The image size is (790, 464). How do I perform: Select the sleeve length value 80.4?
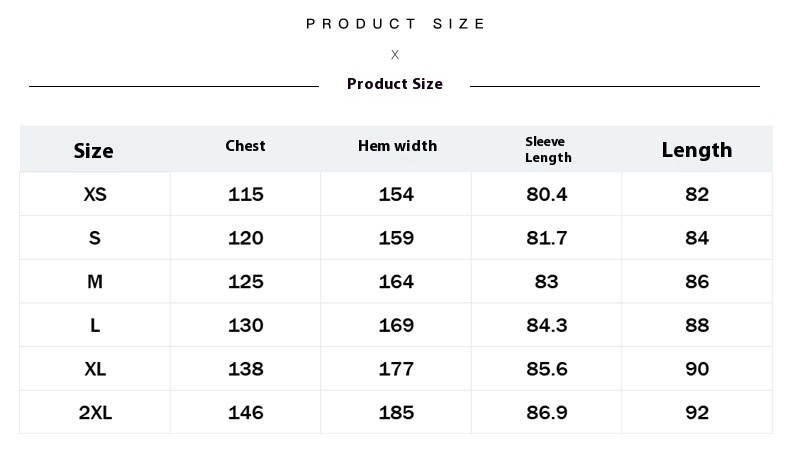(547, 194)
